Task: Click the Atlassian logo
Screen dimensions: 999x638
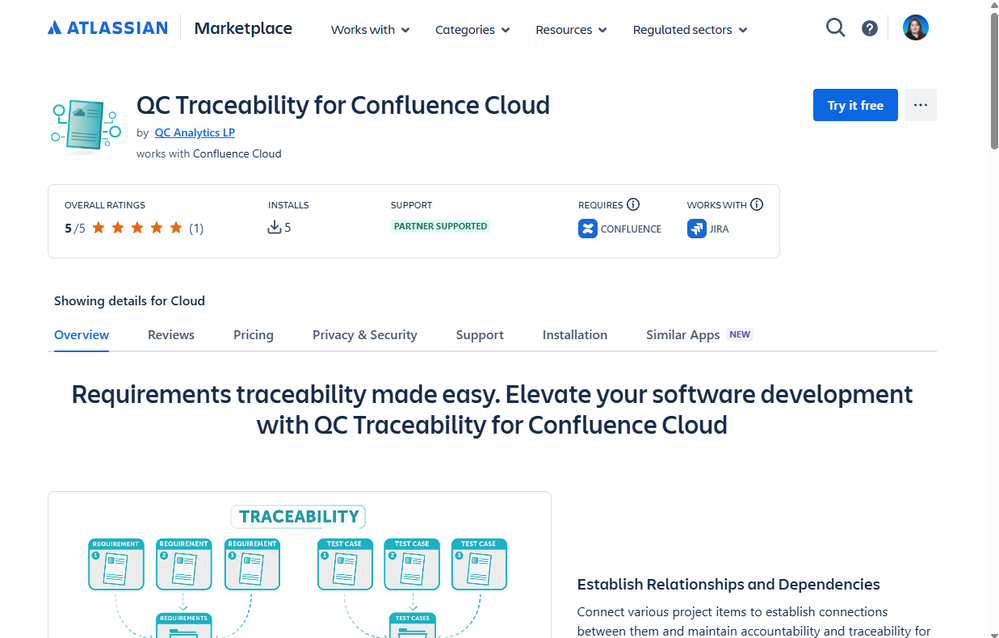Action: [x=108, y=28]
